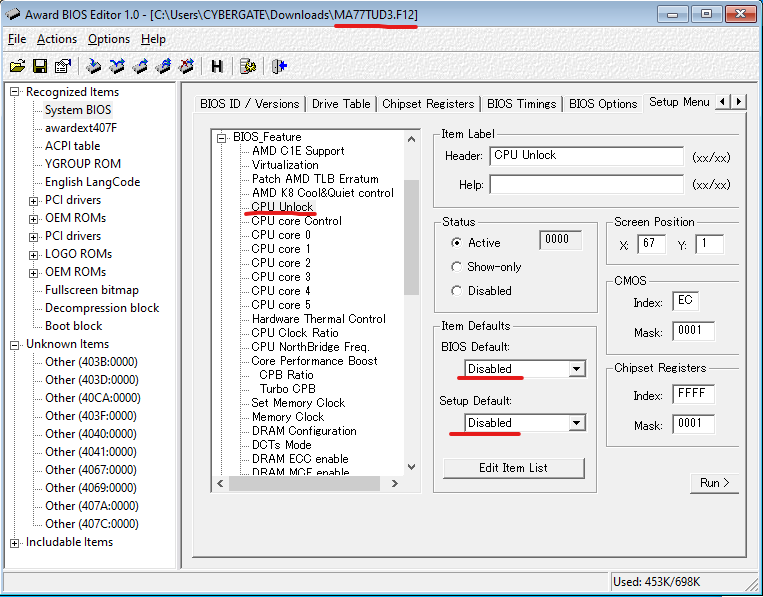Open the Actions menu

click(x=57, y=39)
